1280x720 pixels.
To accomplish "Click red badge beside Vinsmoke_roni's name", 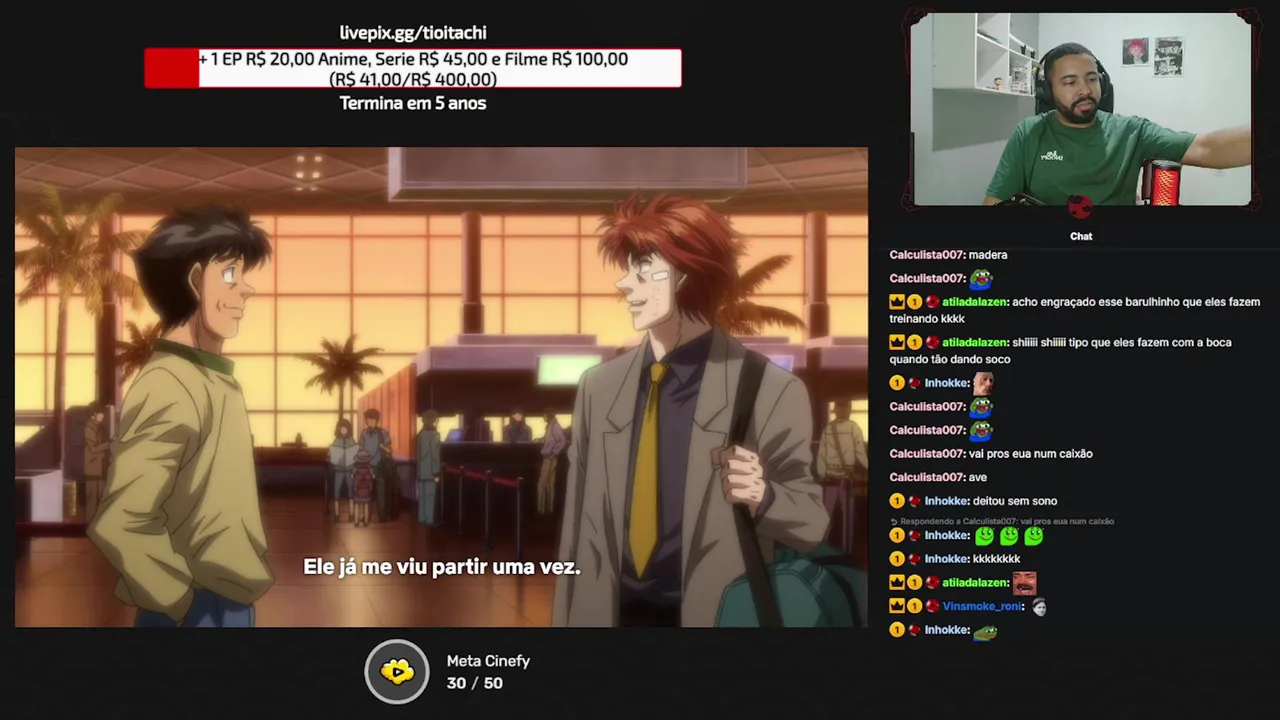I will pyautogui.click(x=931, y=606).
